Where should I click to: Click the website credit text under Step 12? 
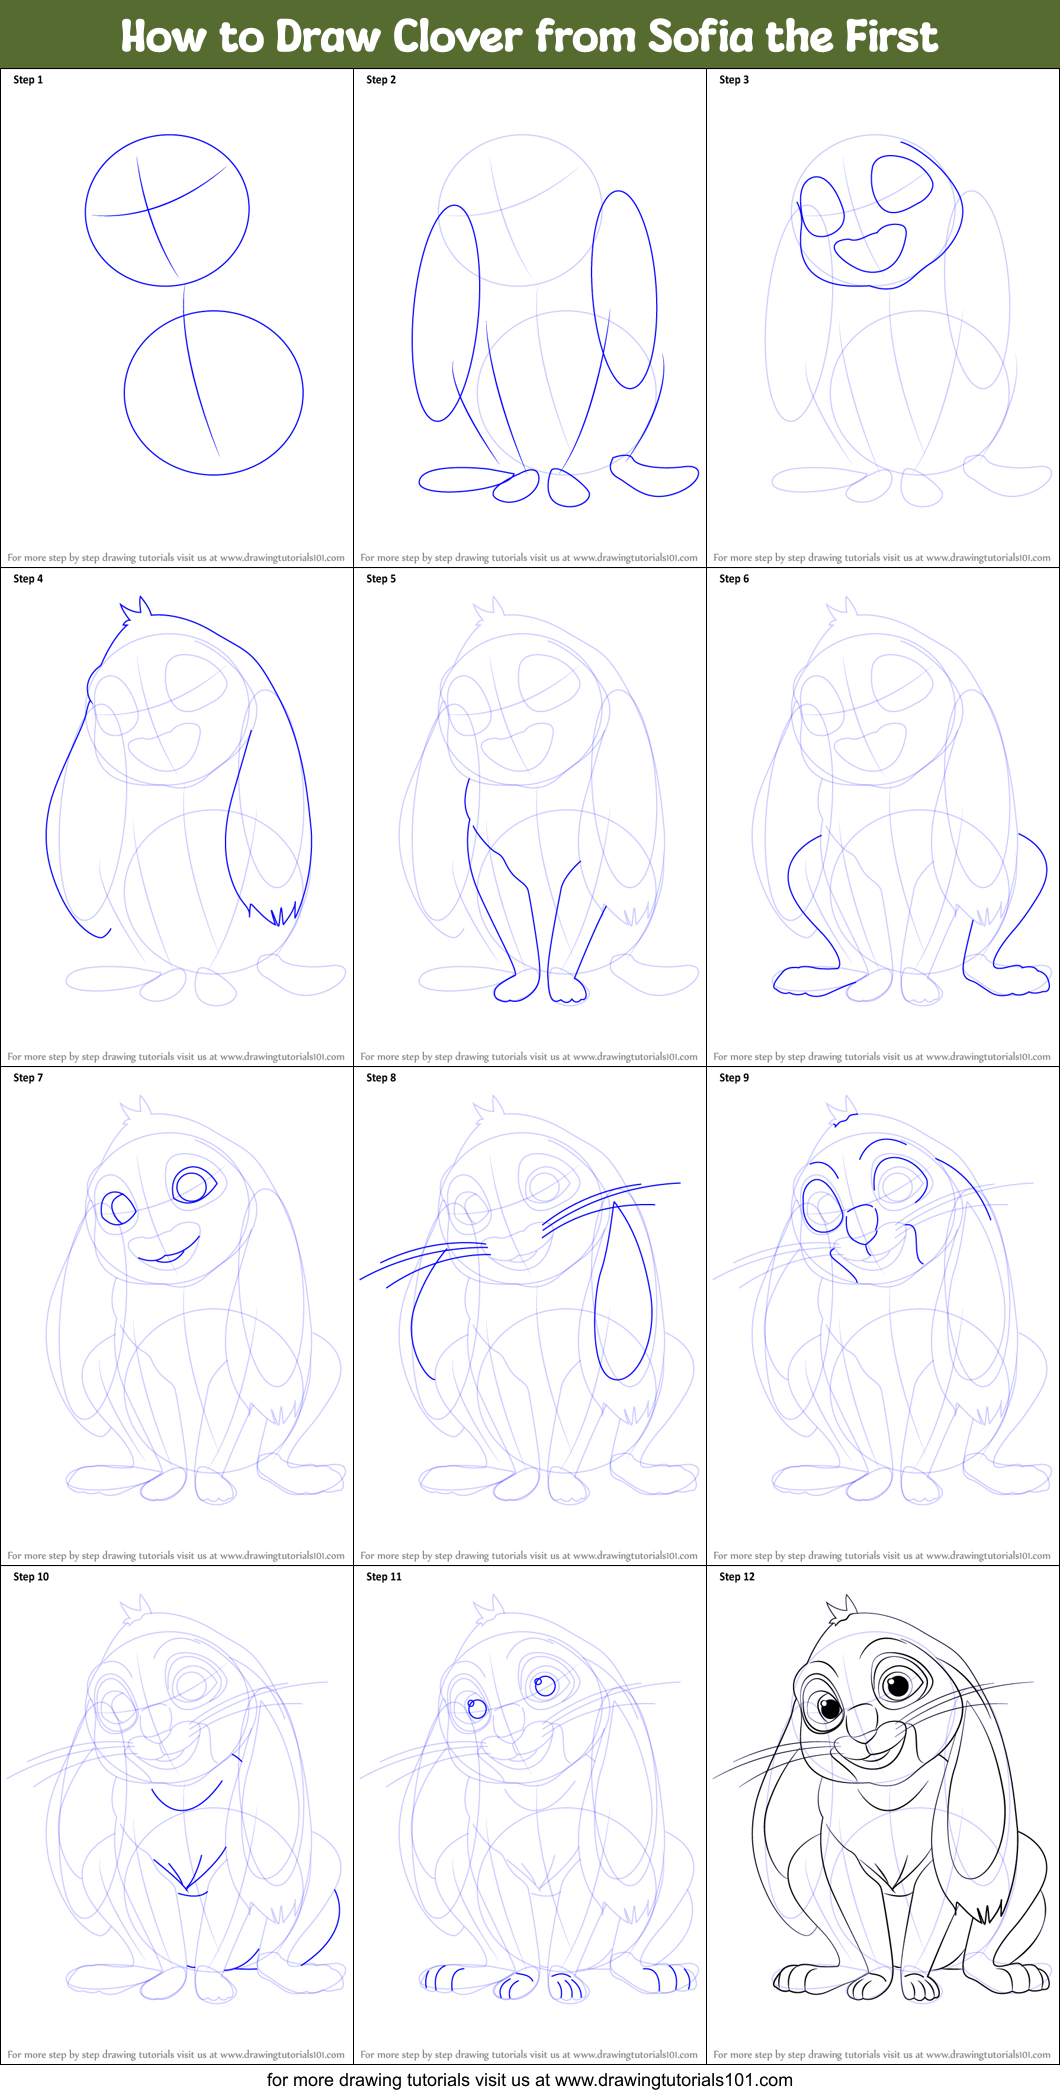pyautogui.click(x=882, y=2055)
